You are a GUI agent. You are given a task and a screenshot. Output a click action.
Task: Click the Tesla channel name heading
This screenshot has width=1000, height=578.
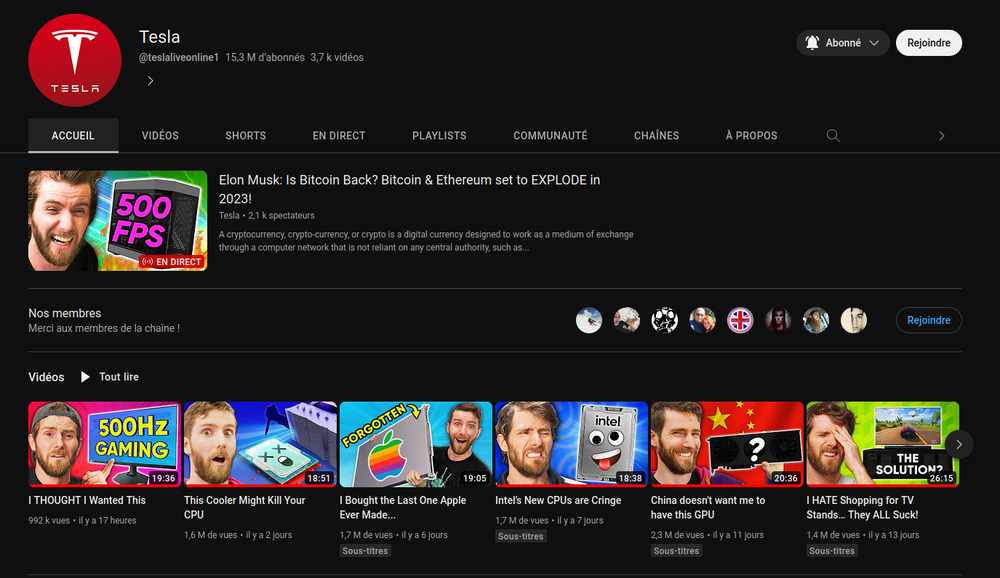click(159, 37)
